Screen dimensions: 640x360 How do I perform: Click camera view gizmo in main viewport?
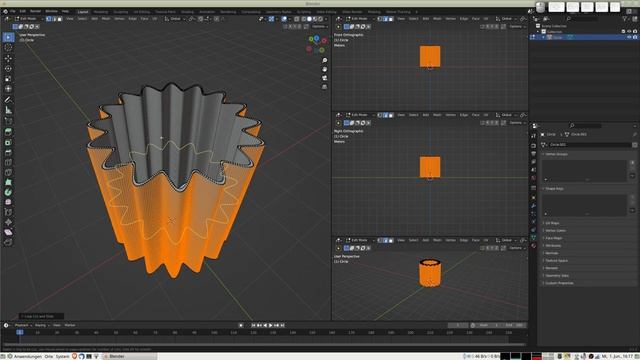[x=324, y=78]
